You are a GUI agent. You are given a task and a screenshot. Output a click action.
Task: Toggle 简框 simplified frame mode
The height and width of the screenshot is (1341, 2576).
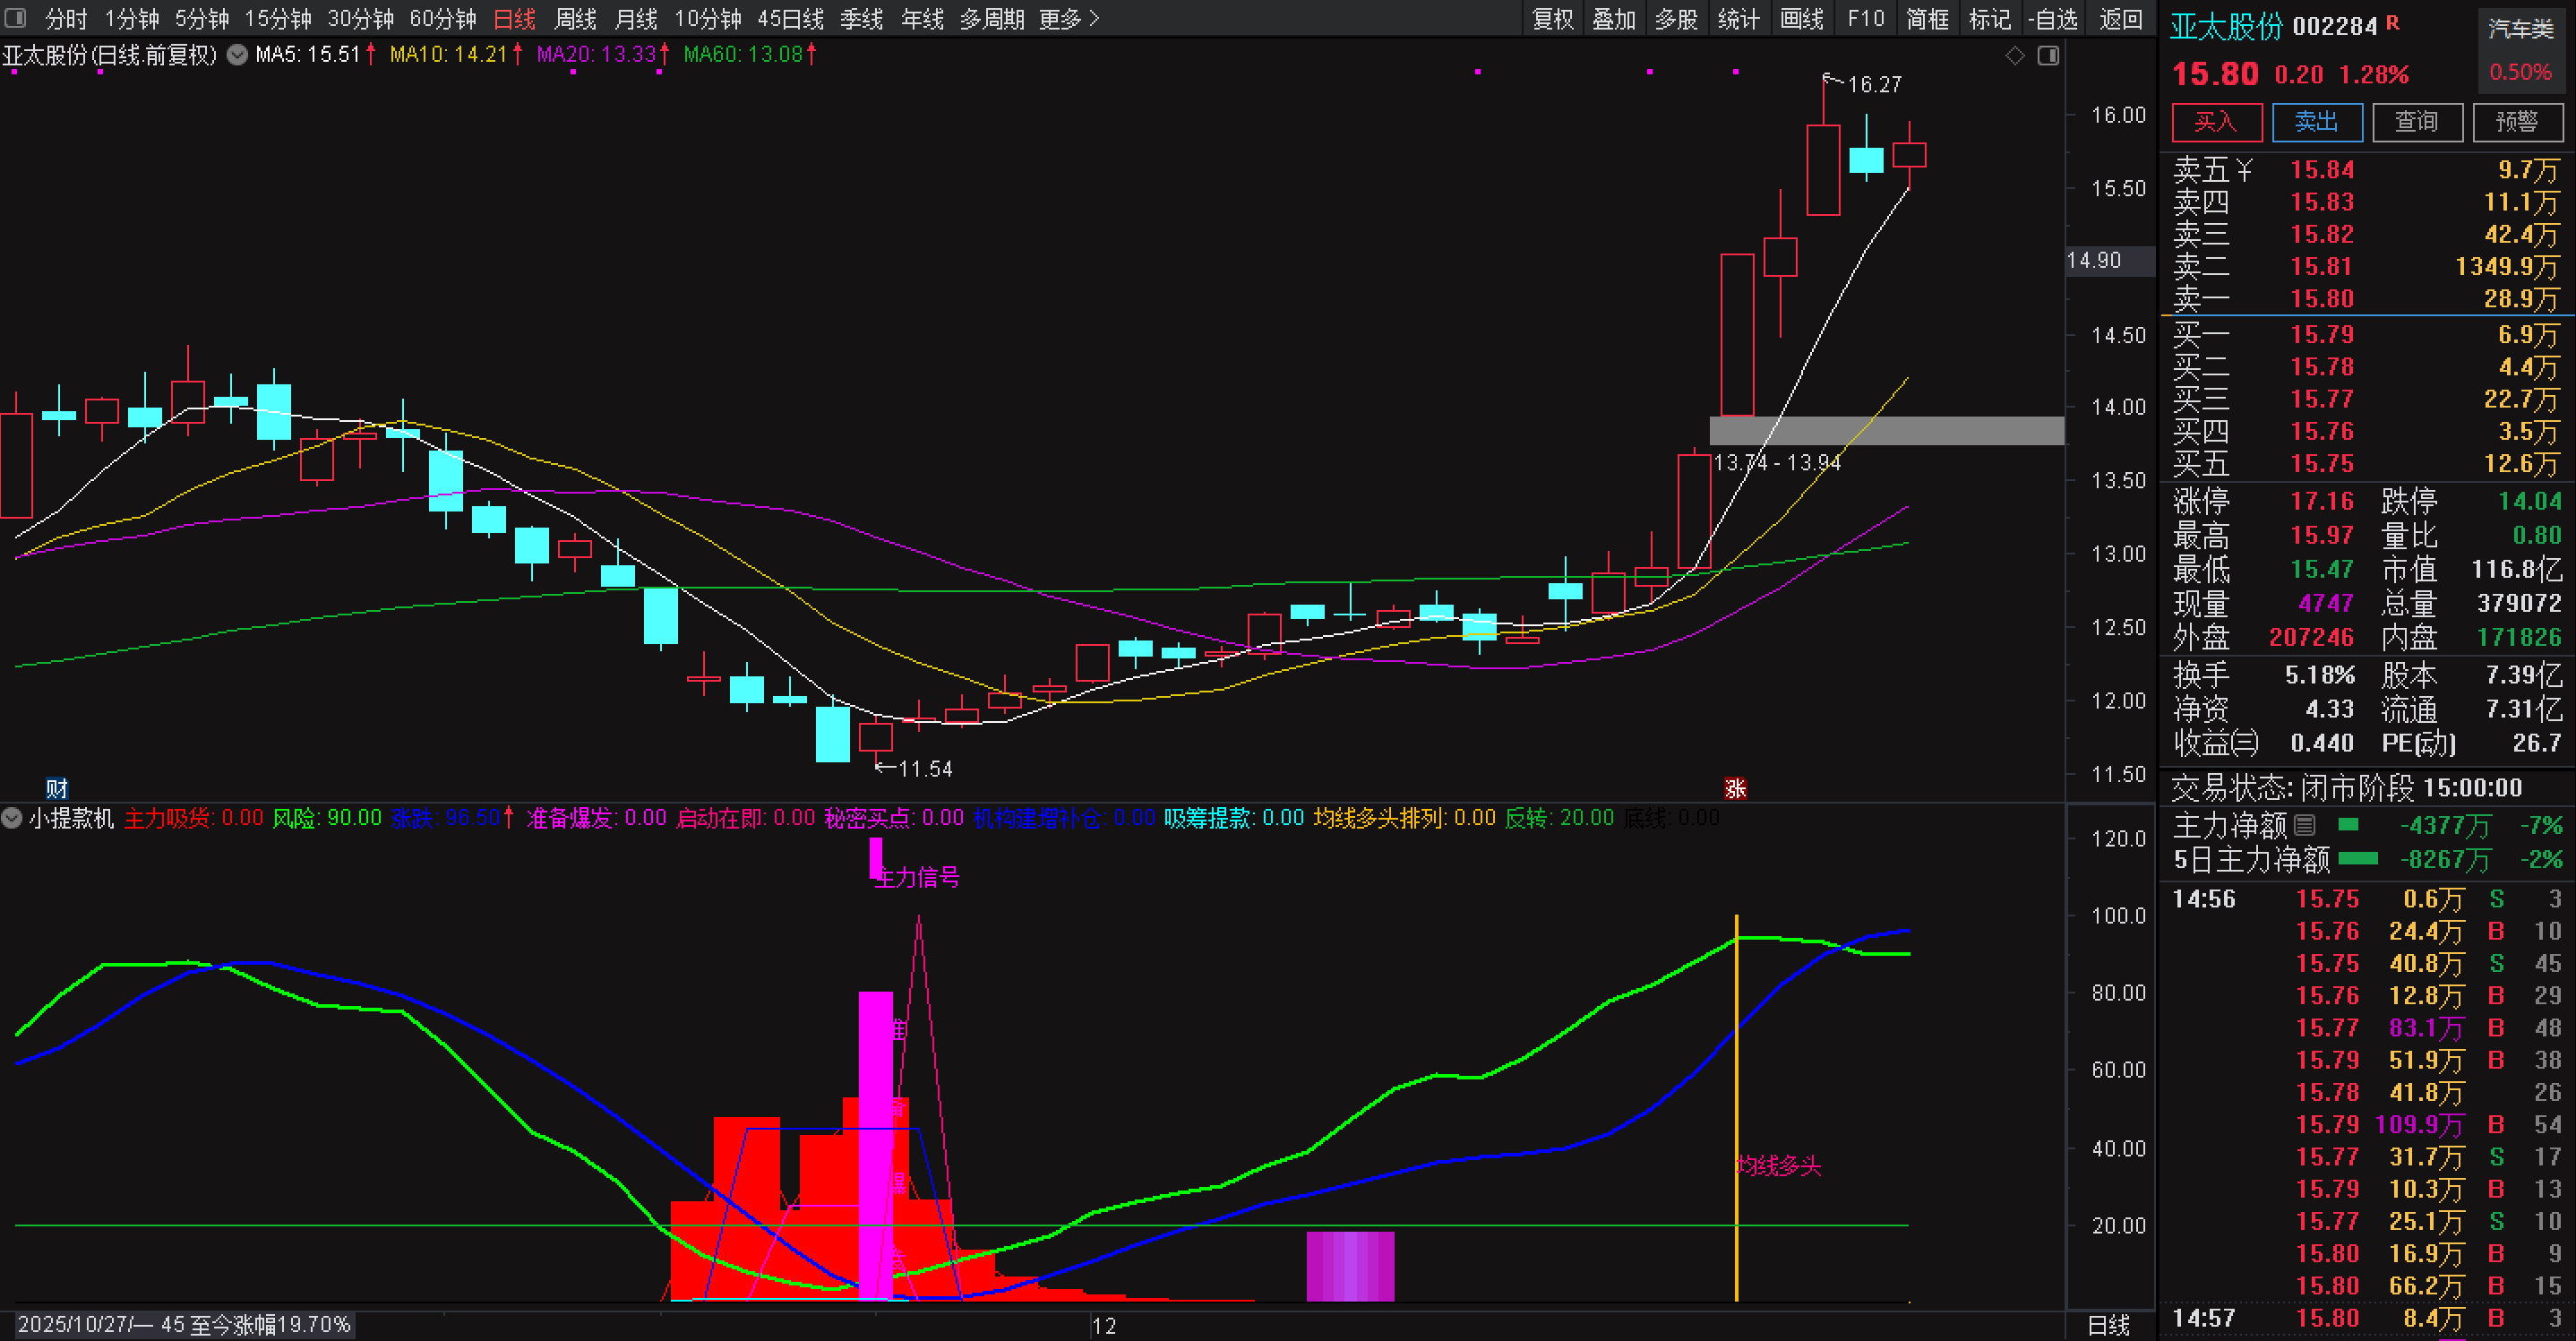click(1927, 19)
